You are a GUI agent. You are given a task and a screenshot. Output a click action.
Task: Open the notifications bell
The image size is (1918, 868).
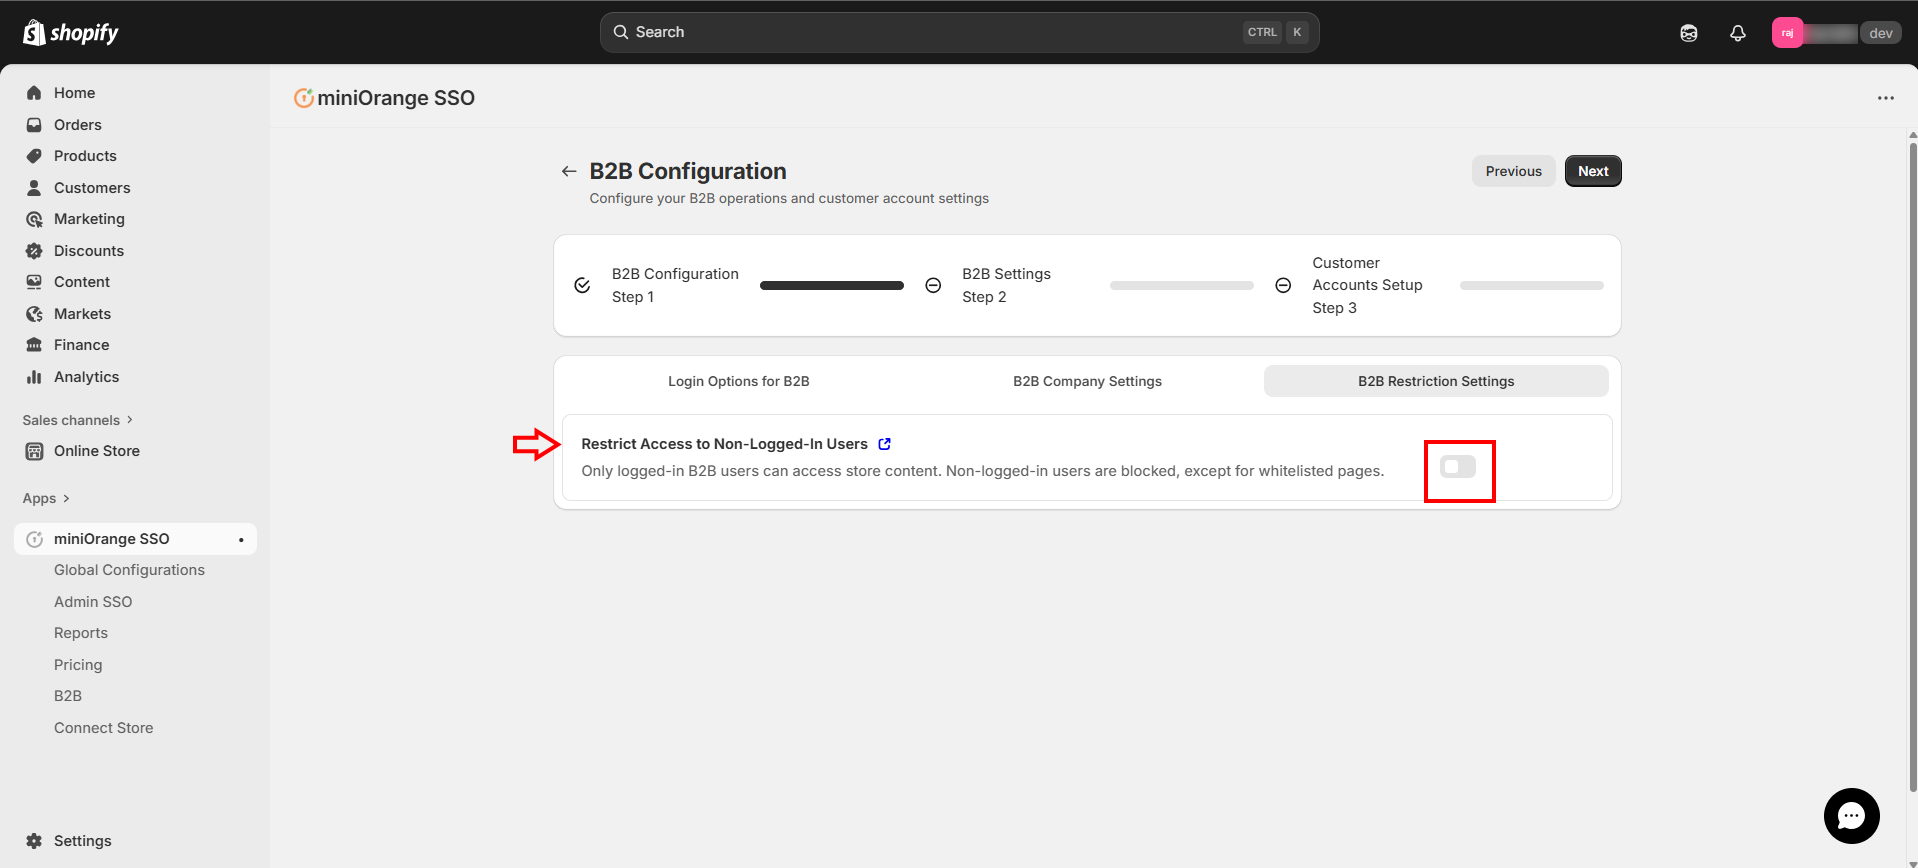click(x=1738, y=33)
